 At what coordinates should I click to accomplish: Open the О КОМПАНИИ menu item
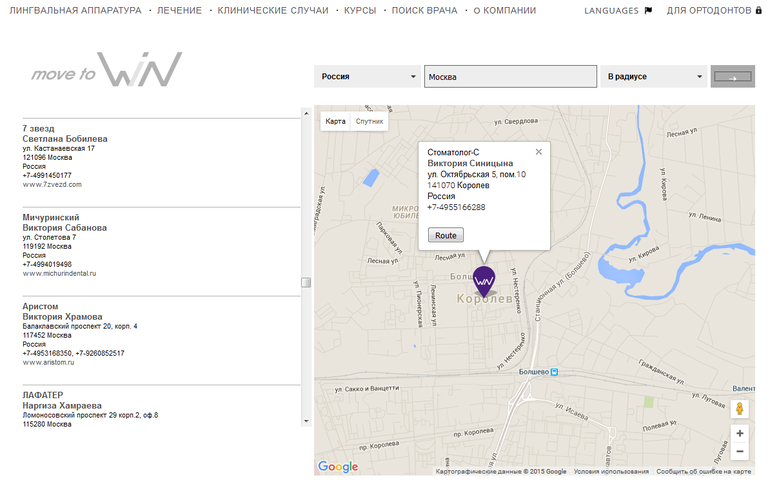point(505,10)
